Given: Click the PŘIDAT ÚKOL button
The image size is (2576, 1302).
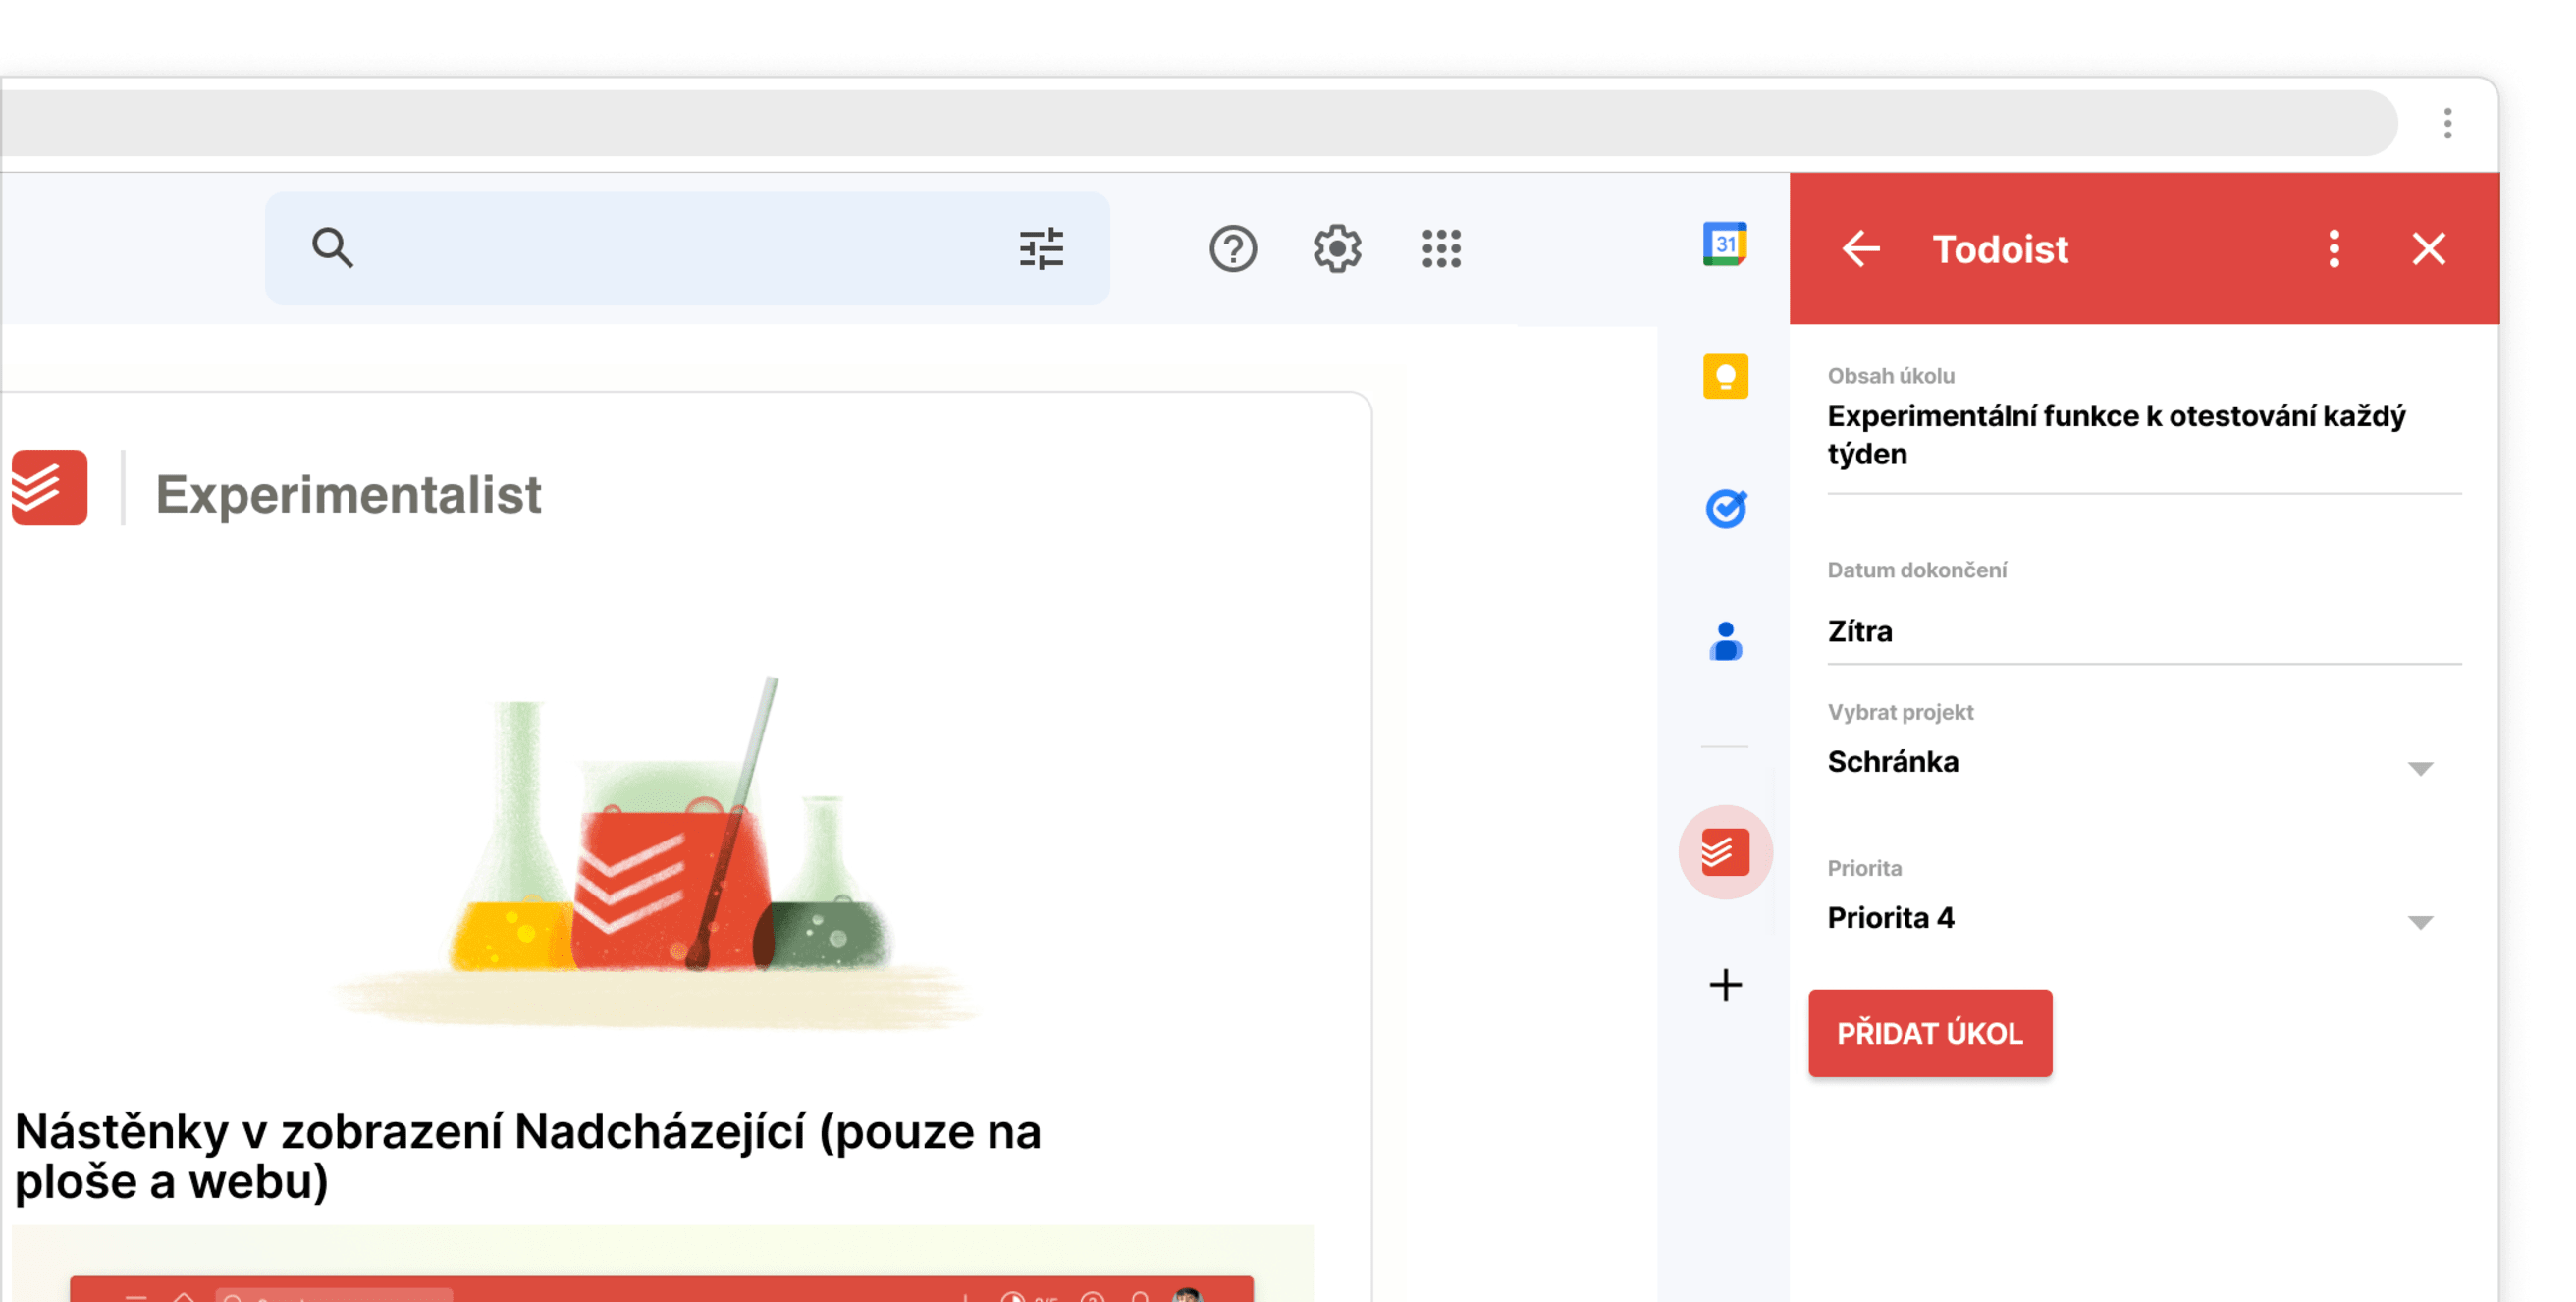Looking at the screenshot, I should click(1929, 1033).
